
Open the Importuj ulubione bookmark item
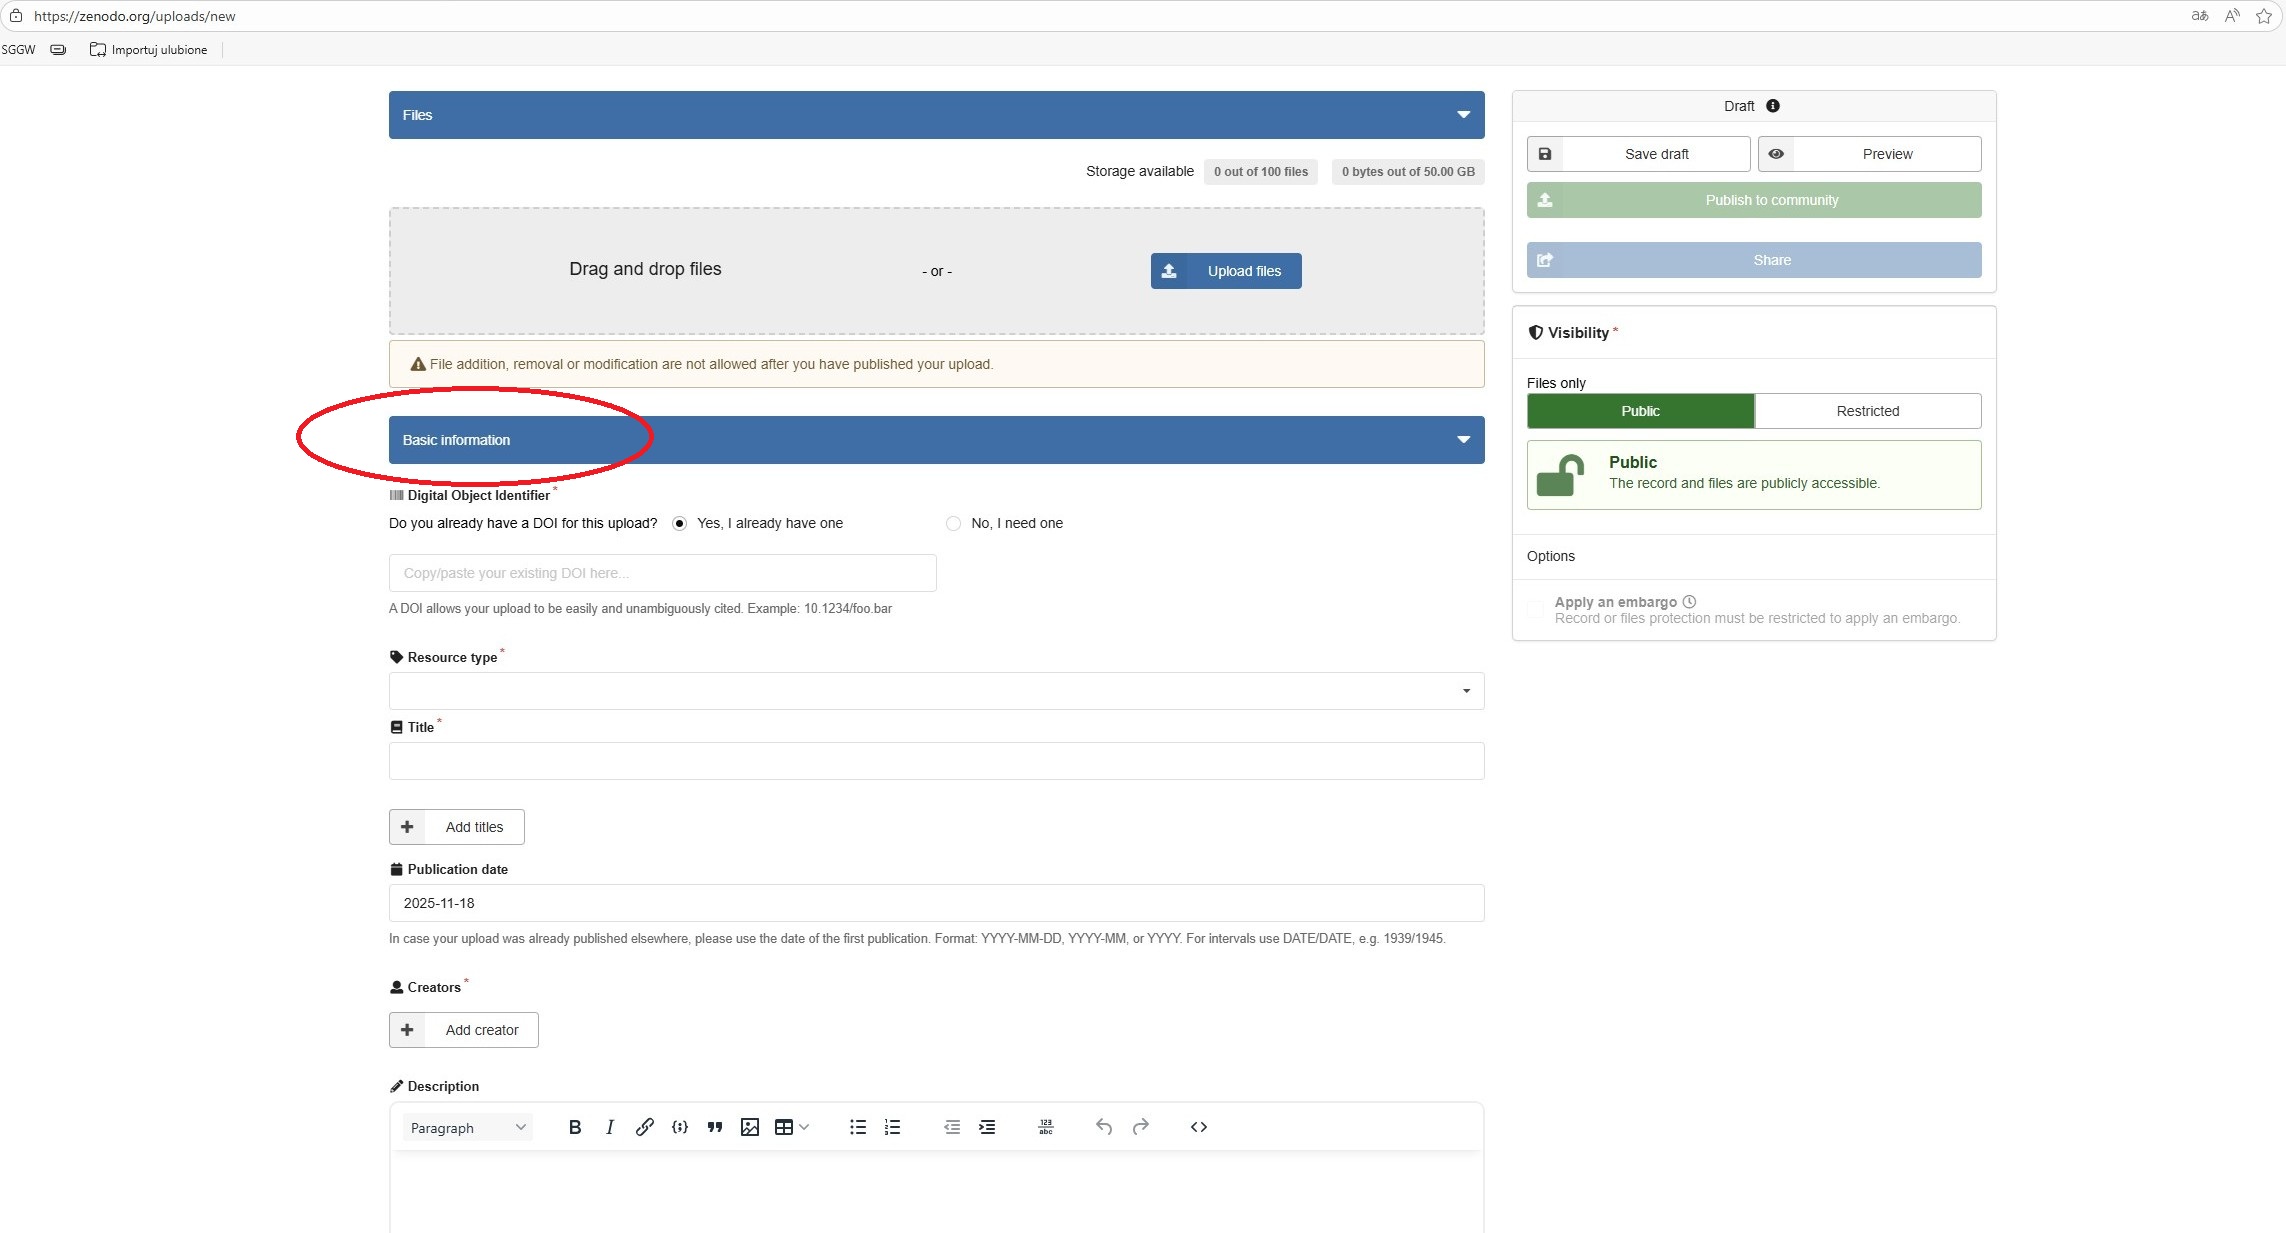[149, 50]
